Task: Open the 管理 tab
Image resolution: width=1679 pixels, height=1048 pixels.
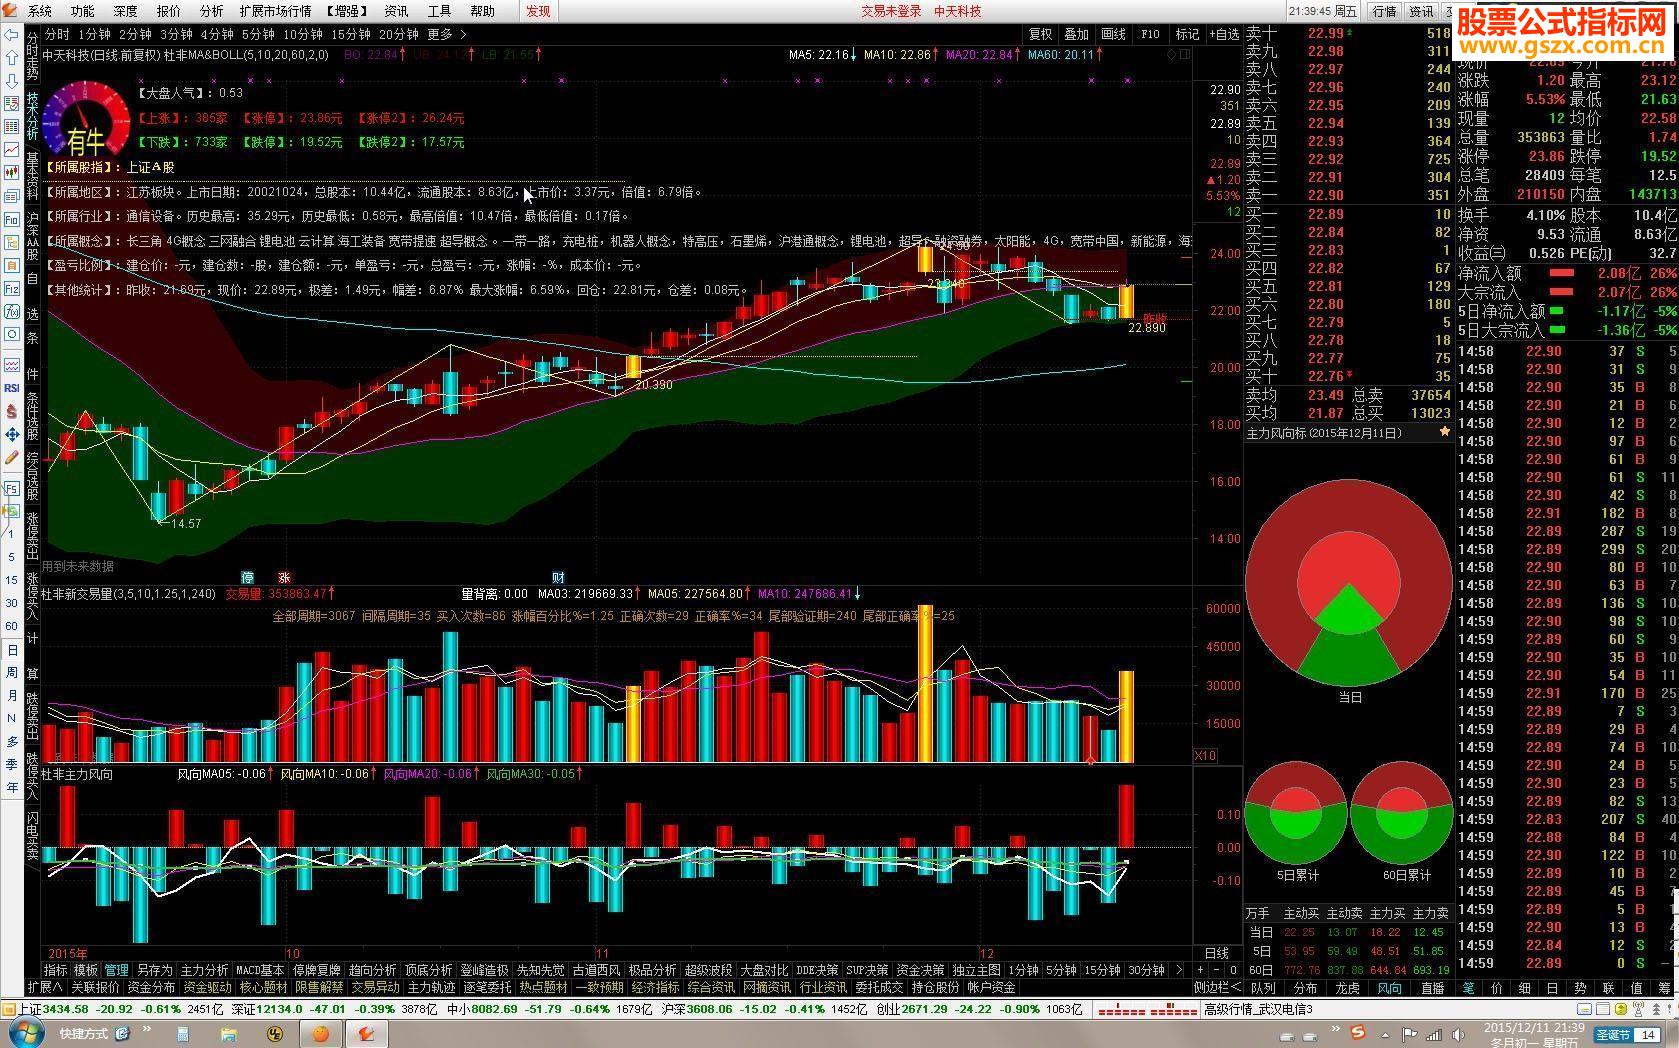Action: [x=116, y=970]
